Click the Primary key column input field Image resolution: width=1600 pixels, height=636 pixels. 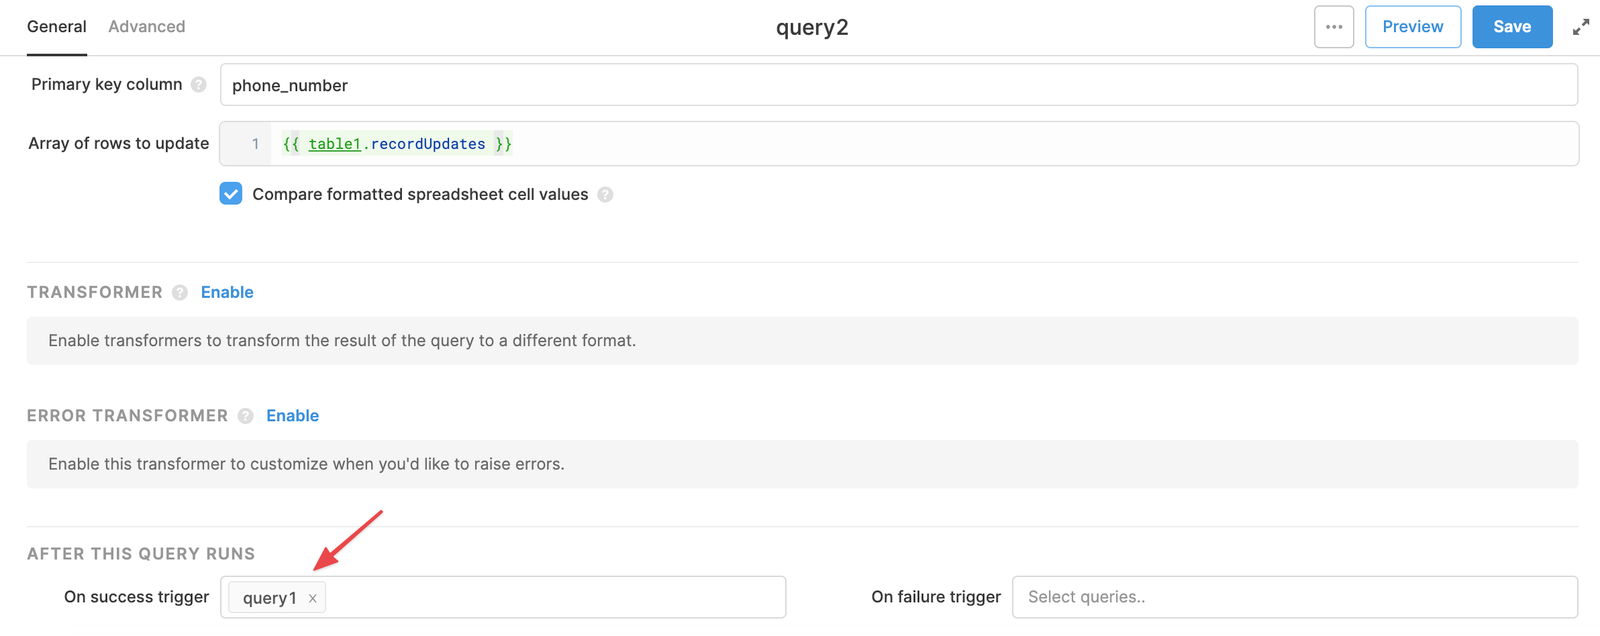pyautogui.click(x=898, y=85)
